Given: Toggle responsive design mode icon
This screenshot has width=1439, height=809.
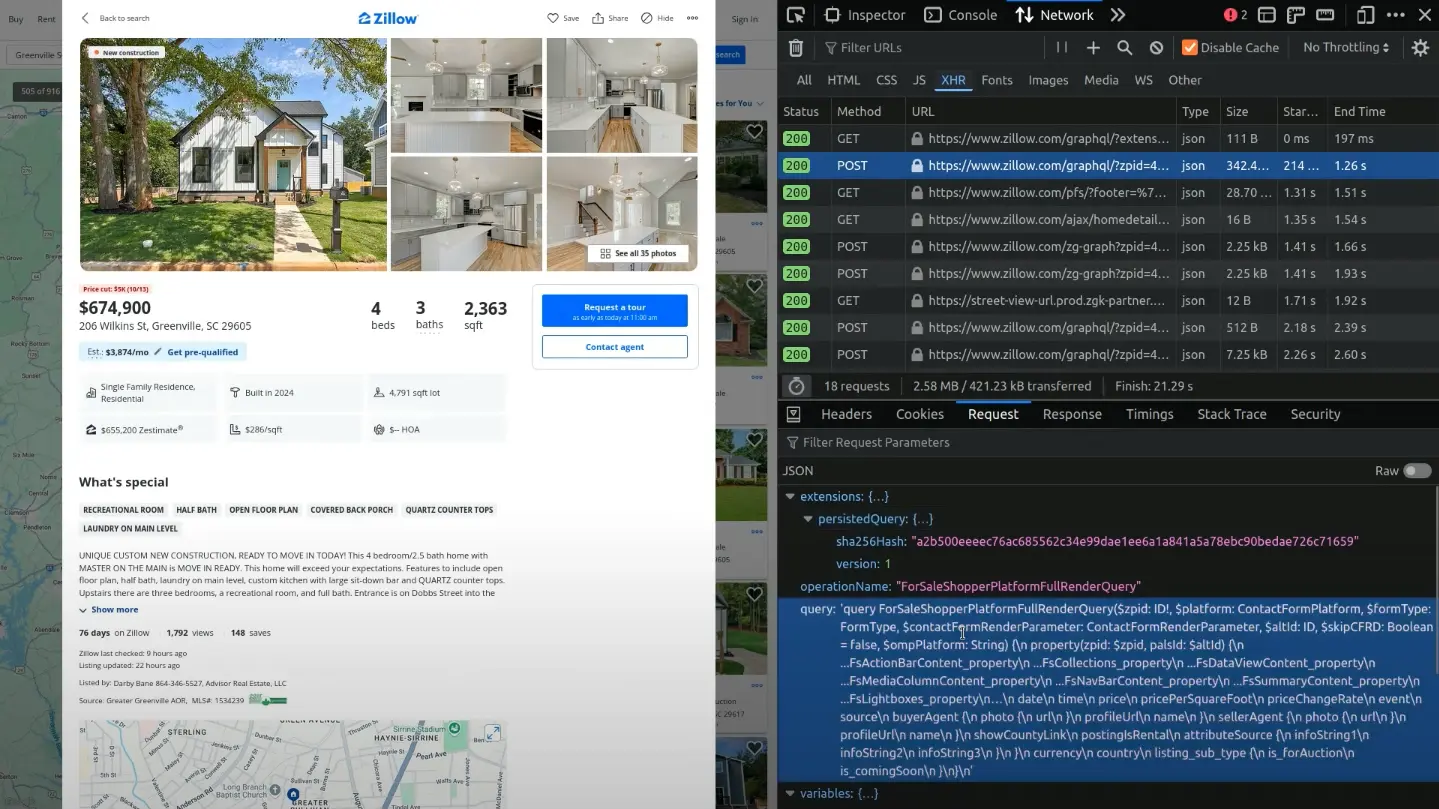Looking at the screenshot, I should click(x=1365, y=15).
